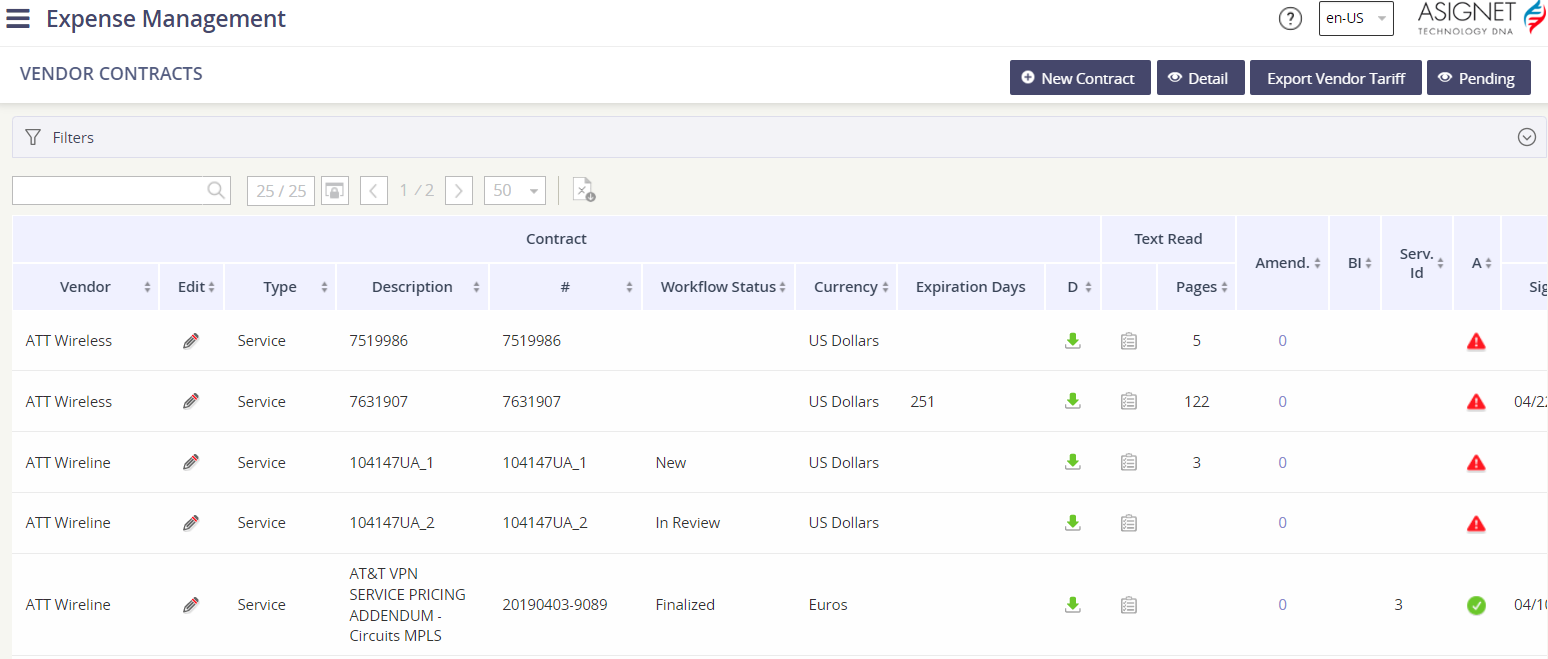Viewport: 1548px width, 659px height.
Task: Click the 'Euros' currency cell
Action: [828, 605]
